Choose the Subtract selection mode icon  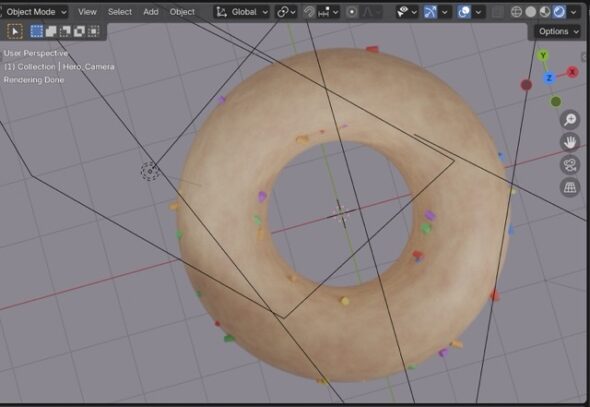coord(65,32)
